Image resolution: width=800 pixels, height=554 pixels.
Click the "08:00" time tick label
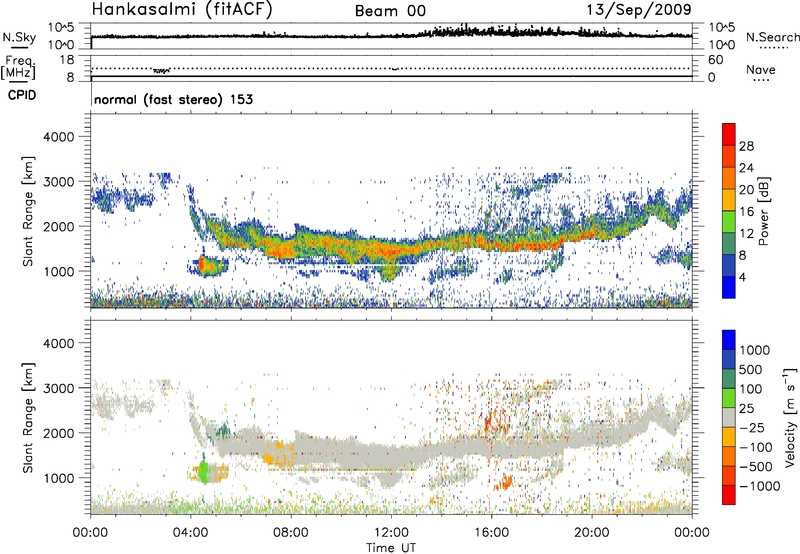tap(291, 533)
